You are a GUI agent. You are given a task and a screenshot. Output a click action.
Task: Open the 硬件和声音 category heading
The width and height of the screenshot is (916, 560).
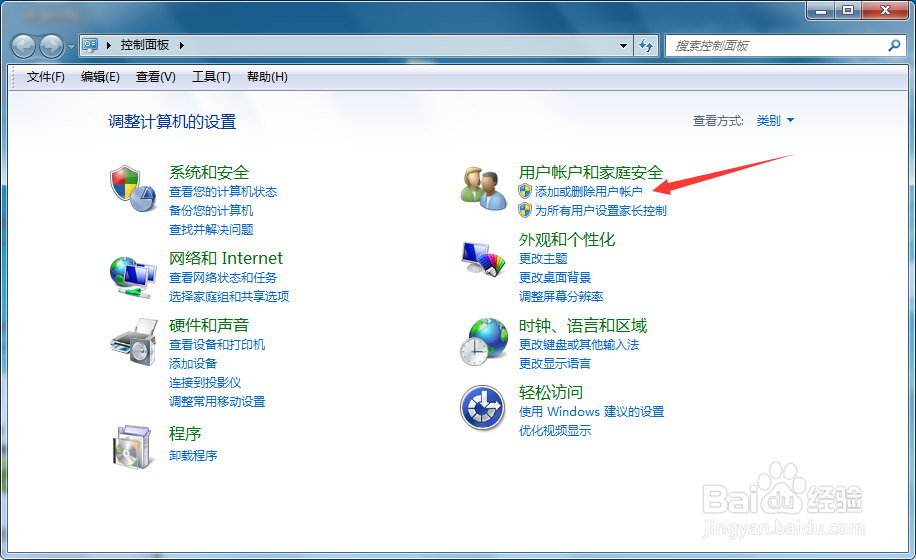(x=209, y=325)
